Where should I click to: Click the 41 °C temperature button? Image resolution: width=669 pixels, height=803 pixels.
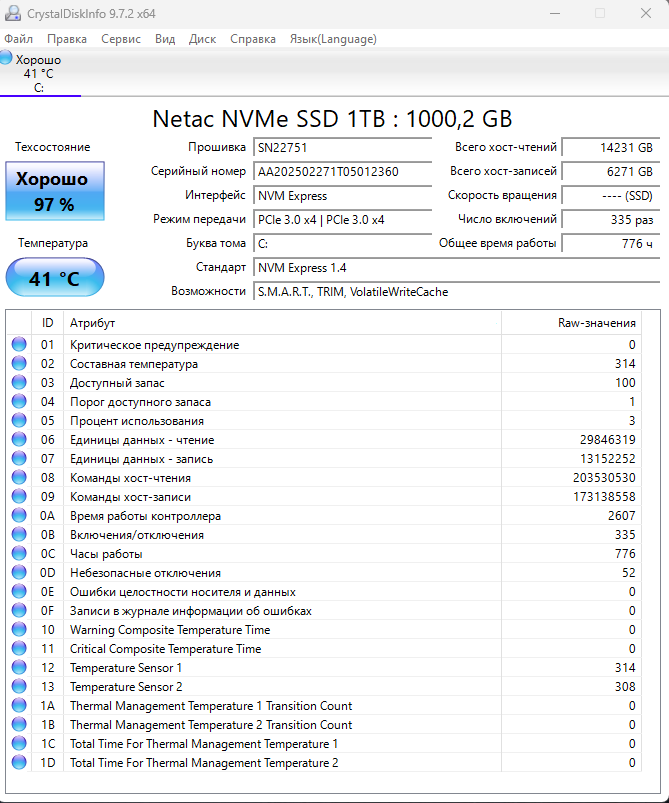click(x=55, y=278)
